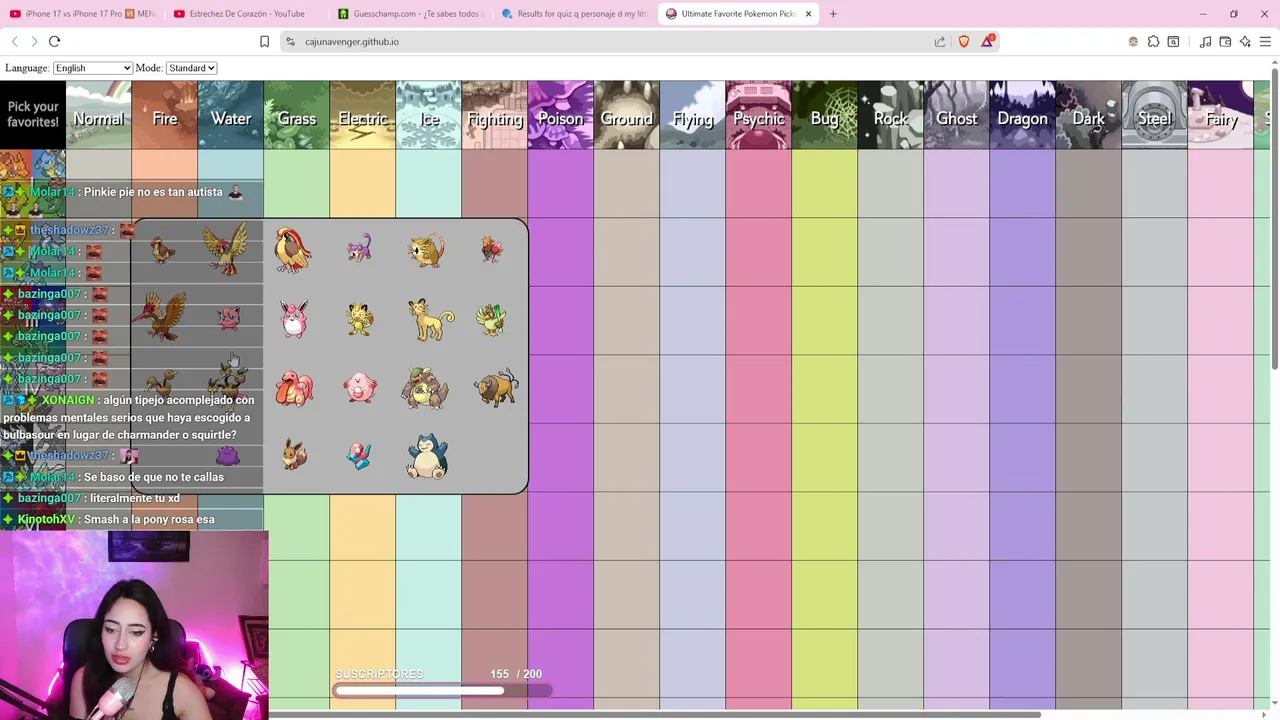The height and width of the screenshot is (720, 1280).
Task: Click the Dragon type column header
Action: tap(1022, 115)
